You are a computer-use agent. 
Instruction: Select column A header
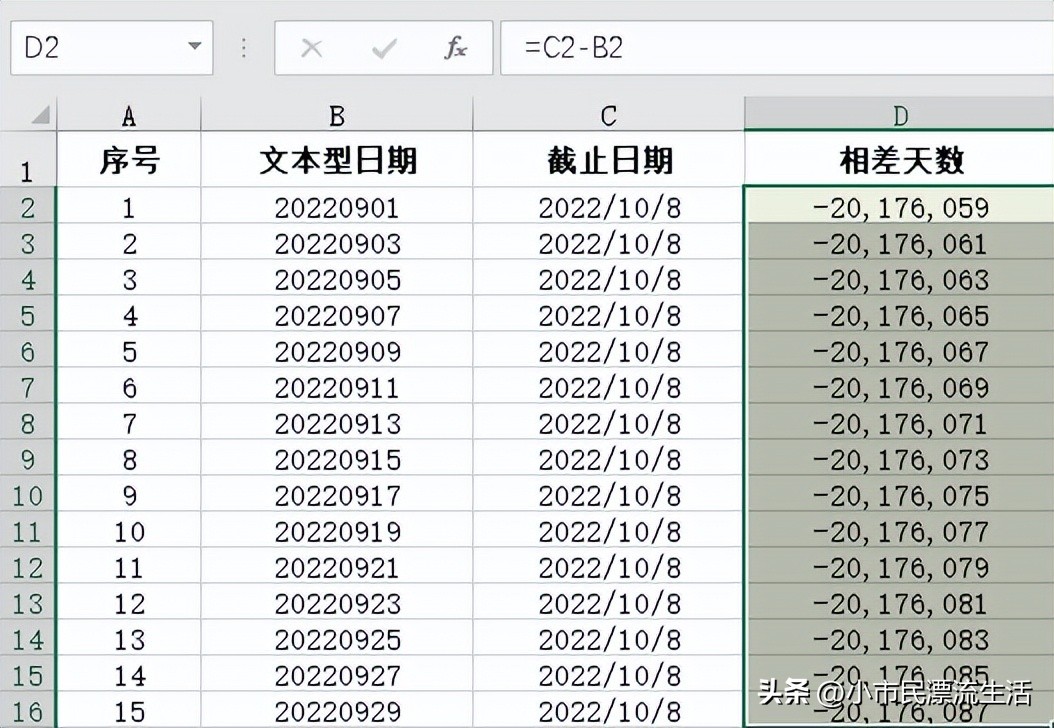click(129, 115)
